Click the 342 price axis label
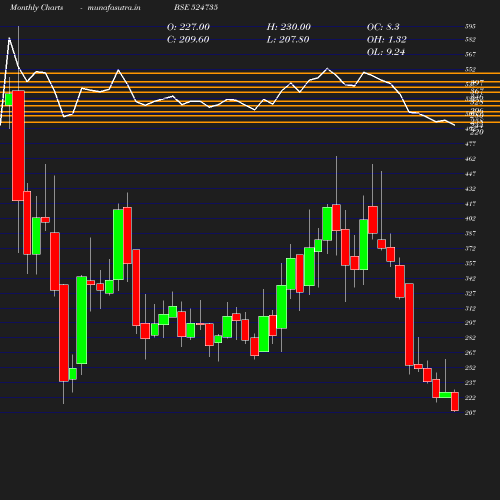The width and height of the screenshot is (500, 500). [x=470, y=279]
